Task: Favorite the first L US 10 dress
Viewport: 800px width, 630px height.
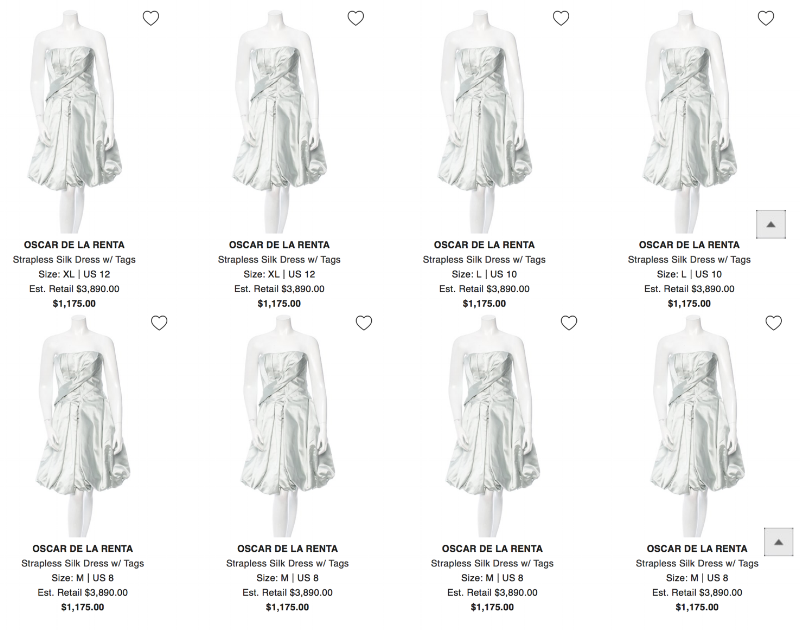Action: pos(561,18)
